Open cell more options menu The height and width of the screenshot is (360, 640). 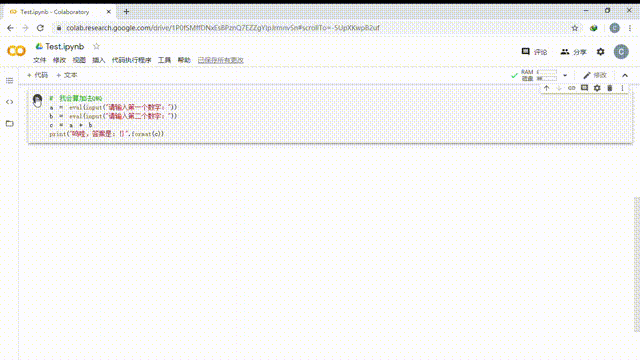622,88
